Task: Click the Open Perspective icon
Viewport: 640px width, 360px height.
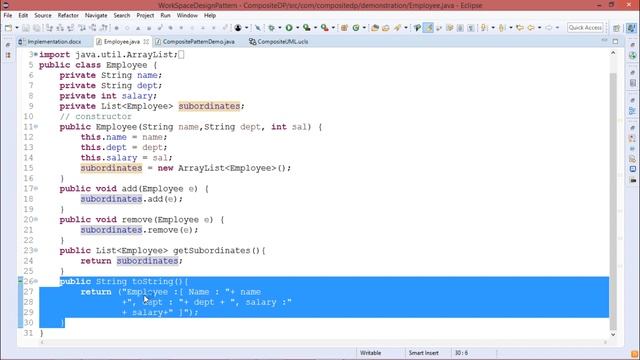Action: pos(617,28)
